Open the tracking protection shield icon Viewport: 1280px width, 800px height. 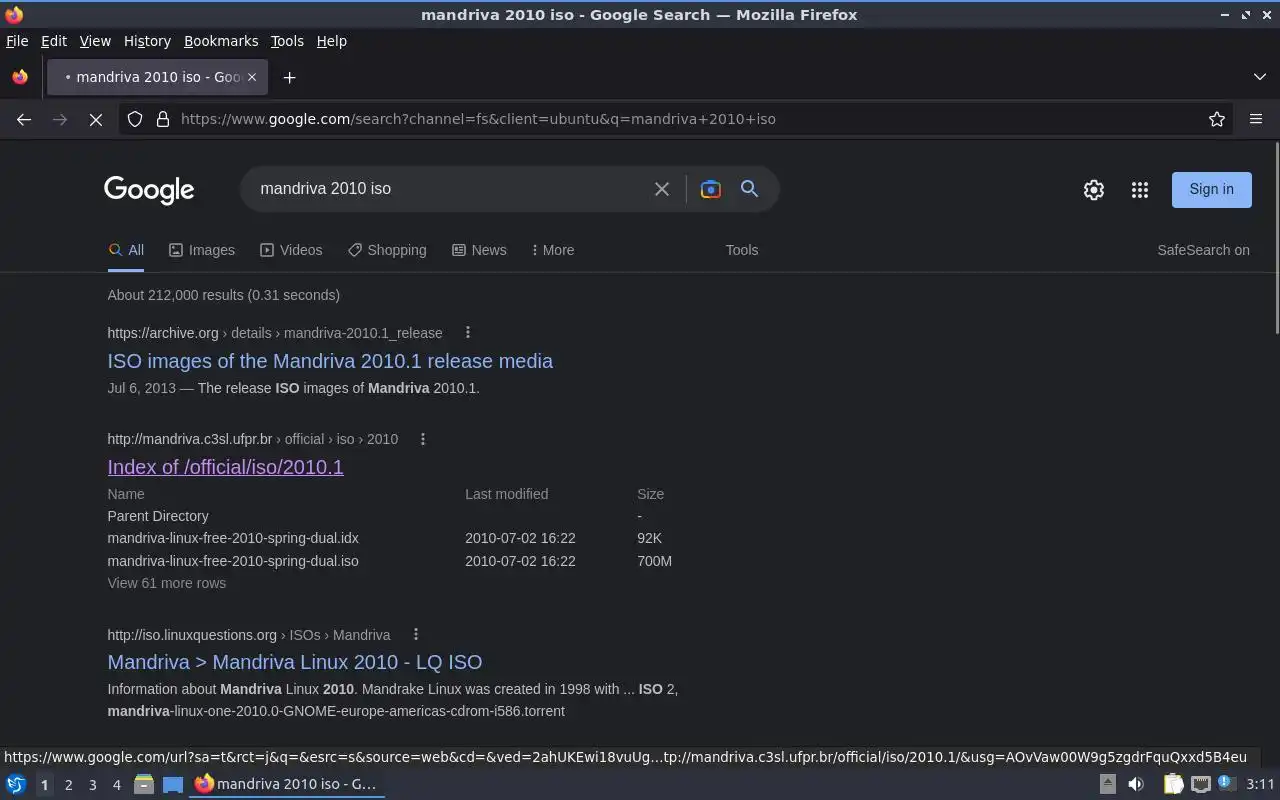(135, 119)
